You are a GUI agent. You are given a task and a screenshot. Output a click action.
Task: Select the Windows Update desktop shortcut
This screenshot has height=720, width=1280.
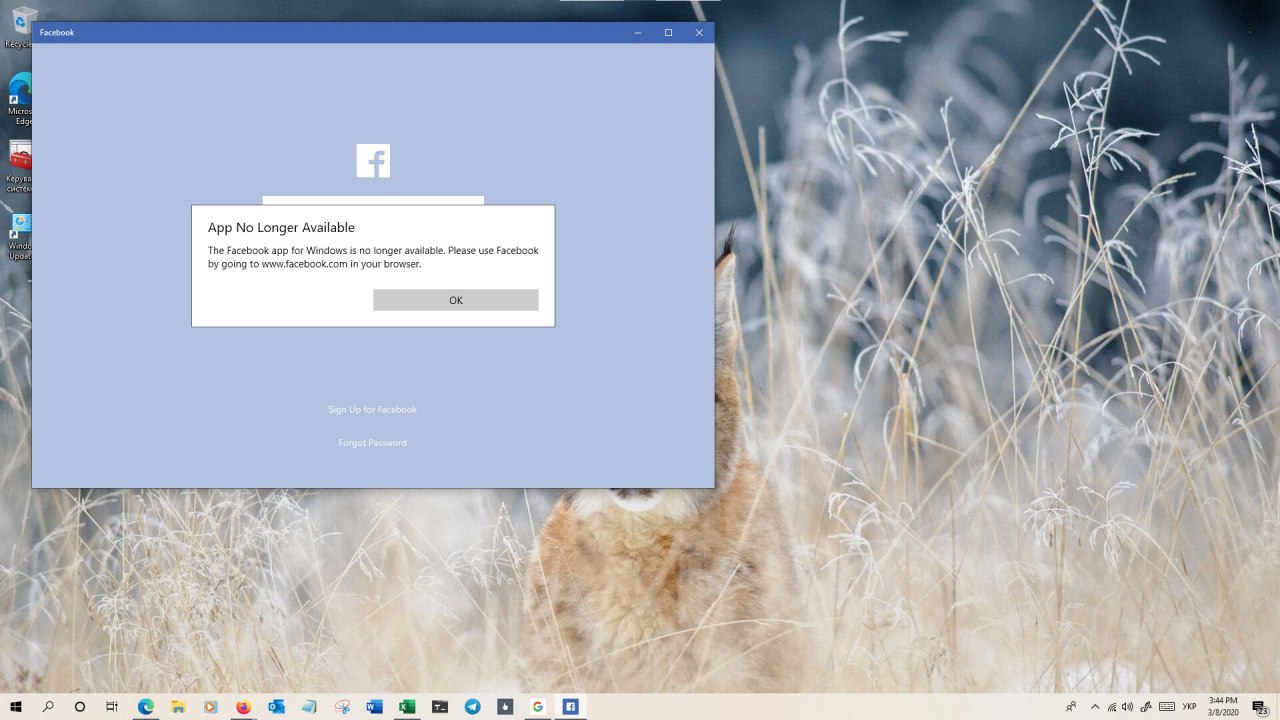(x=19, y=236)
